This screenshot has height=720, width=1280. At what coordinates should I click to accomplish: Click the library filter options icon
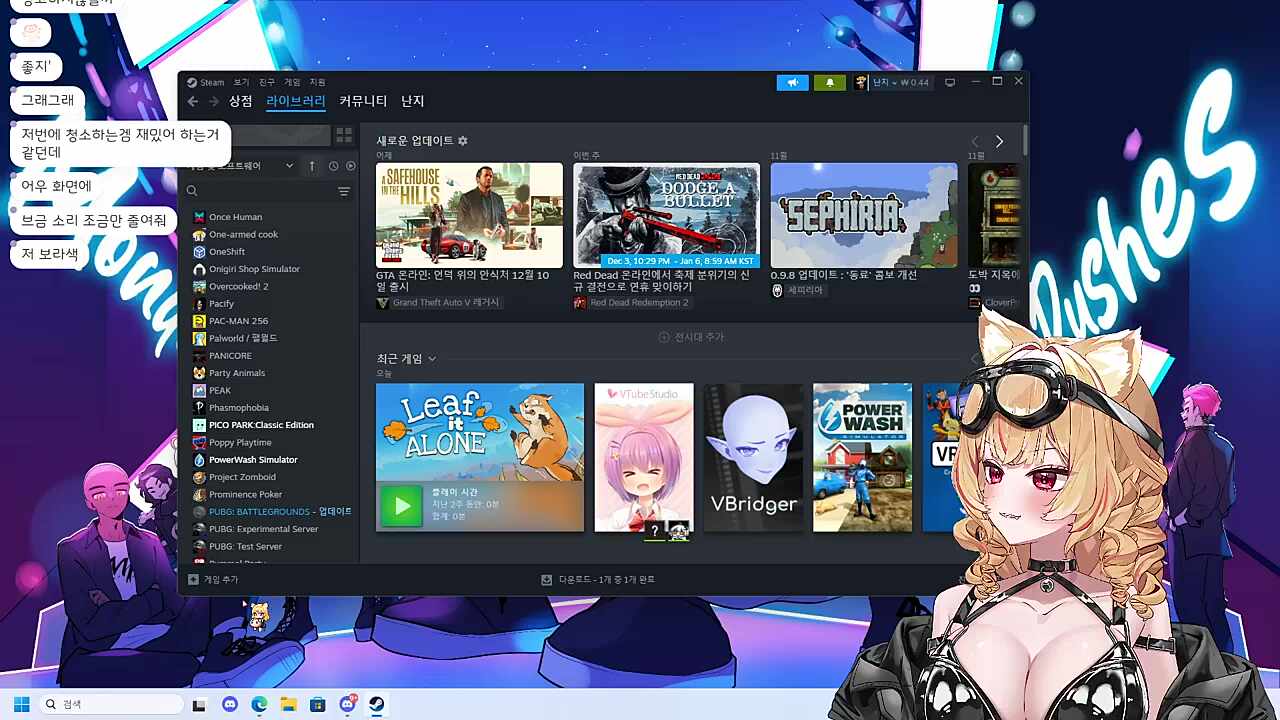(344, 191)
